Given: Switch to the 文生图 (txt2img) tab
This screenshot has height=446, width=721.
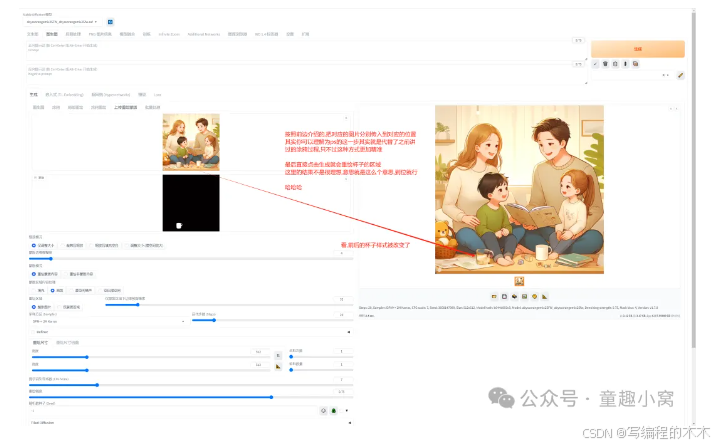Looking at the screenshot, I should tap(33, 34).
